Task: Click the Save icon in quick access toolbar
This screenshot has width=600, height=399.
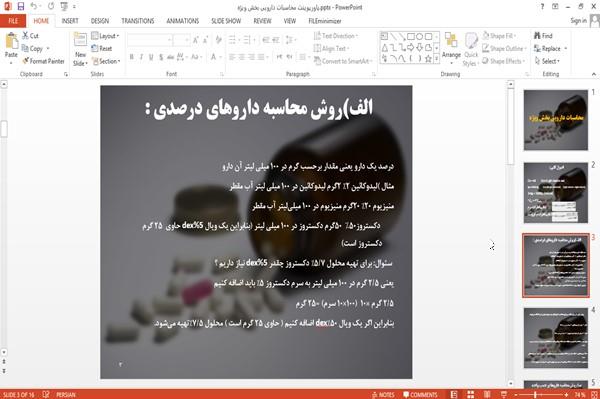Action: (21, 6)
